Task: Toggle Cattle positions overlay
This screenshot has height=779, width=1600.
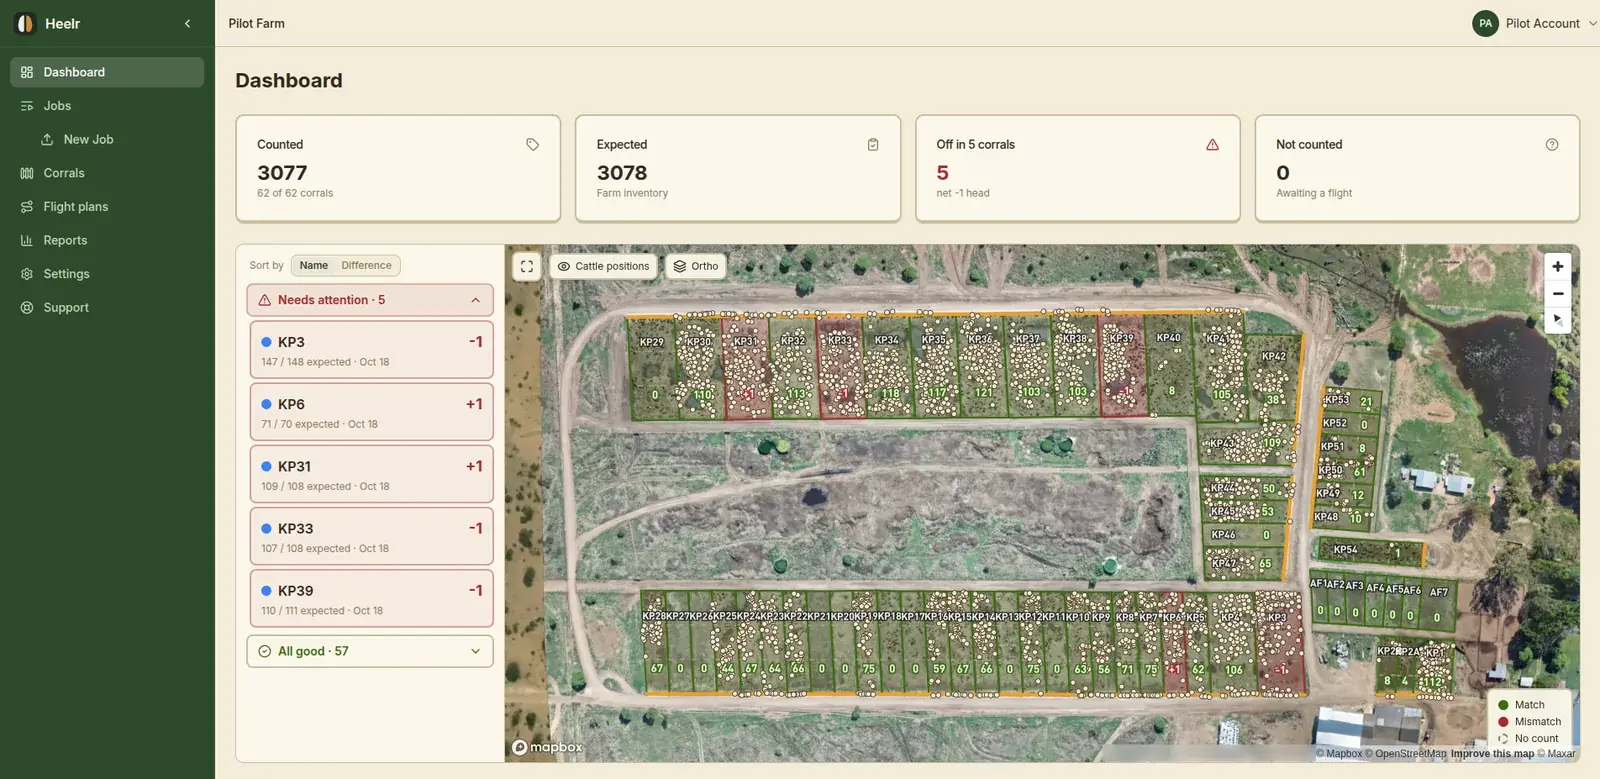Action: (x=604, y=266)
